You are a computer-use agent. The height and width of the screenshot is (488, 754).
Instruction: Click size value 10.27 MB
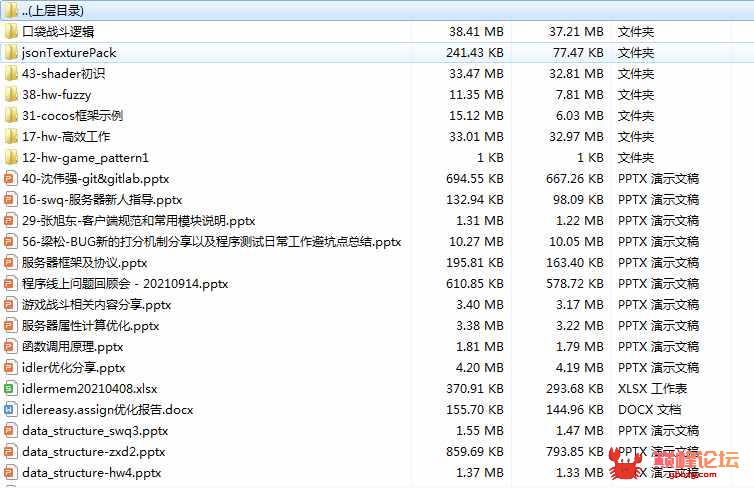(x=476, y=241)
